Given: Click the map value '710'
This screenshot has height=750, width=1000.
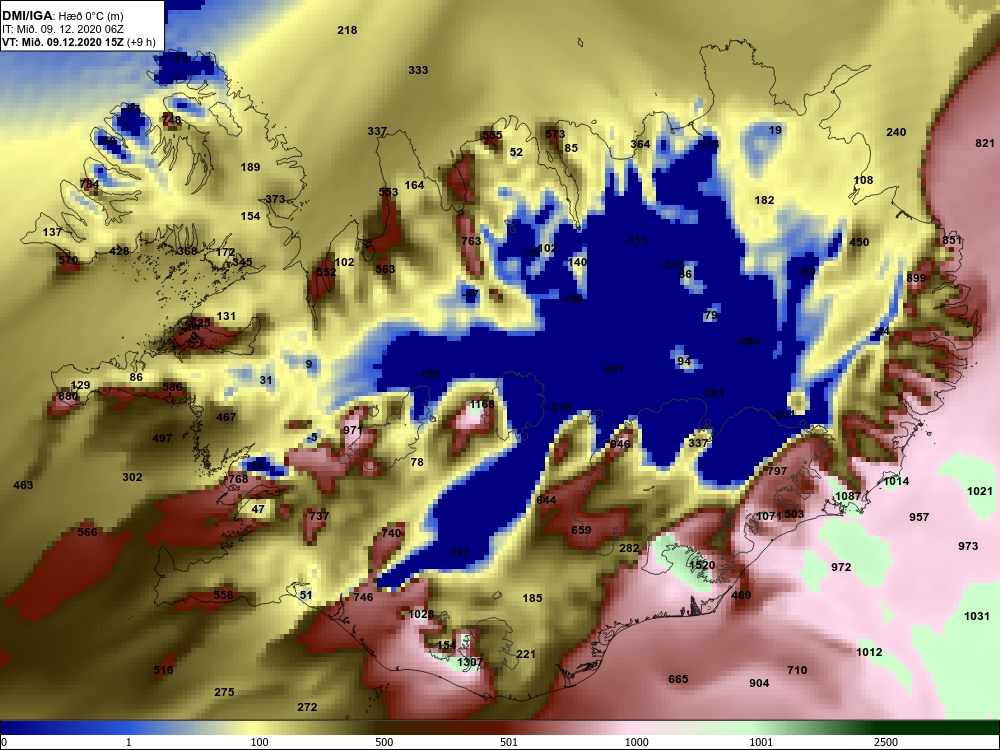Looking at the screenshot, I should (x=797, y=670).
